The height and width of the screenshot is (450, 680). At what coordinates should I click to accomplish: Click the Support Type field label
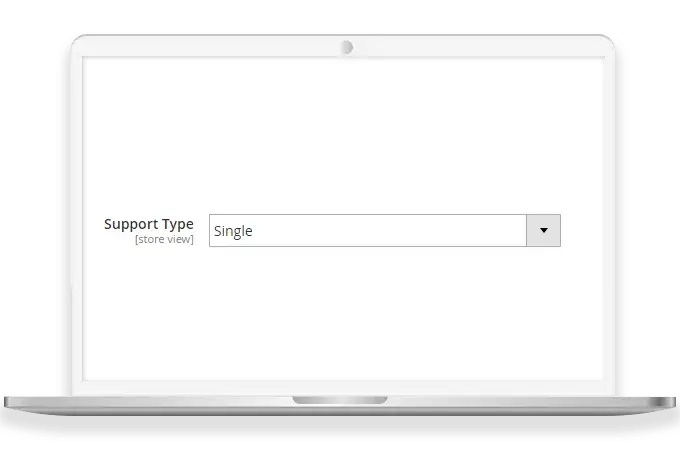[149, 224]
